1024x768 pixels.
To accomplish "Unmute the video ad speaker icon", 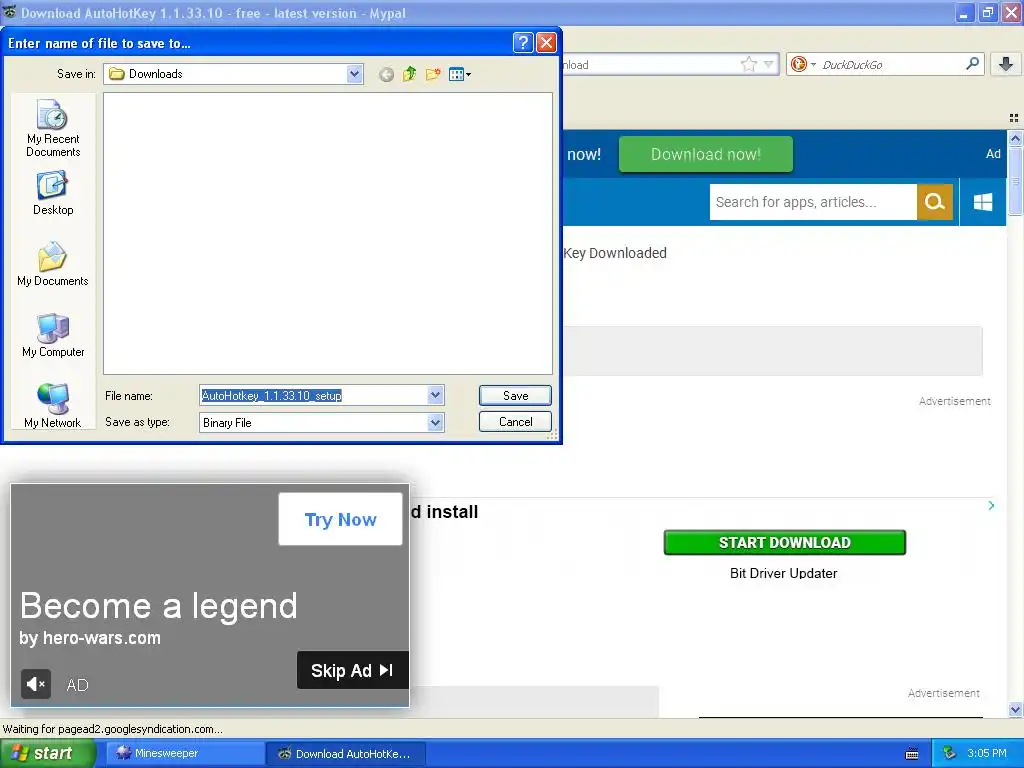I will pyautogui.click(x=36, y=684).
